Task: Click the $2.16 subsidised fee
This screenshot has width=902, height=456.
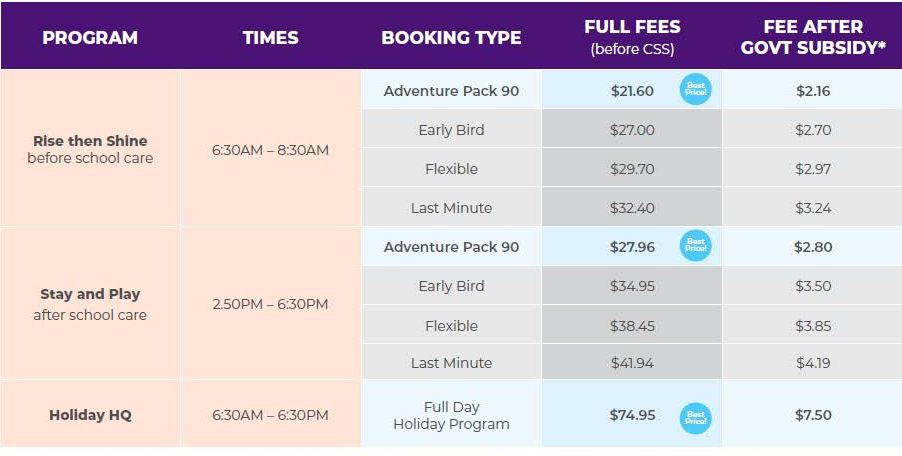Action: 813,91
